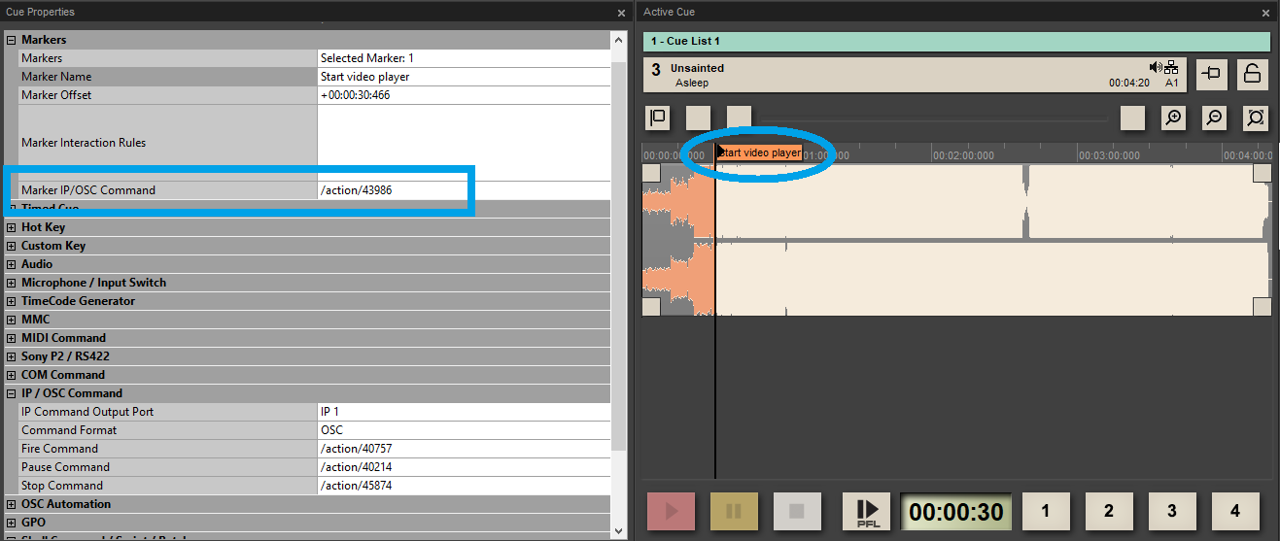The image size is (1280, 541).
Task: Click preset button 1
Action: pyautogui.click(x=1046, y=511)
